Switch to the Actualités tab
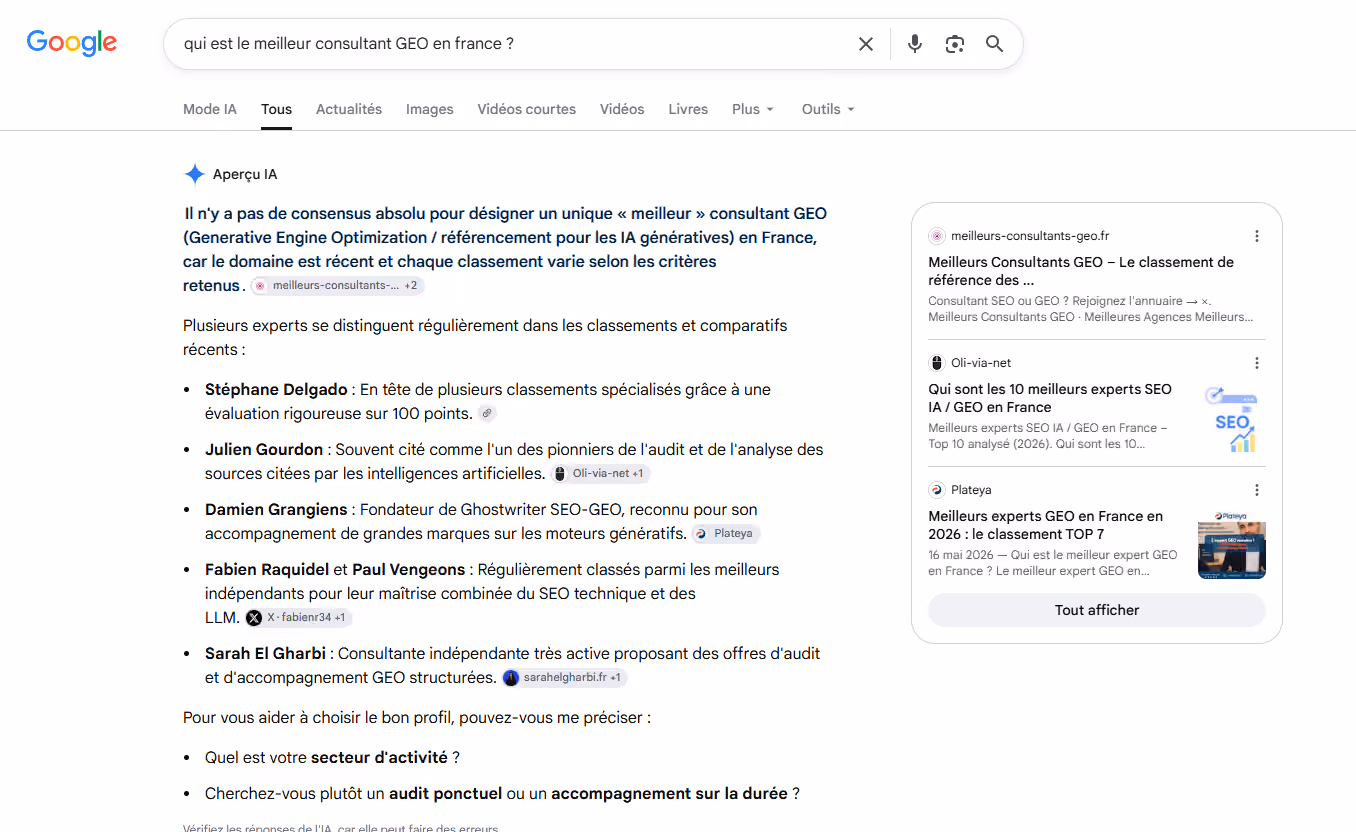This screenshot has width=1356, height=832. (x=349, y=109)
